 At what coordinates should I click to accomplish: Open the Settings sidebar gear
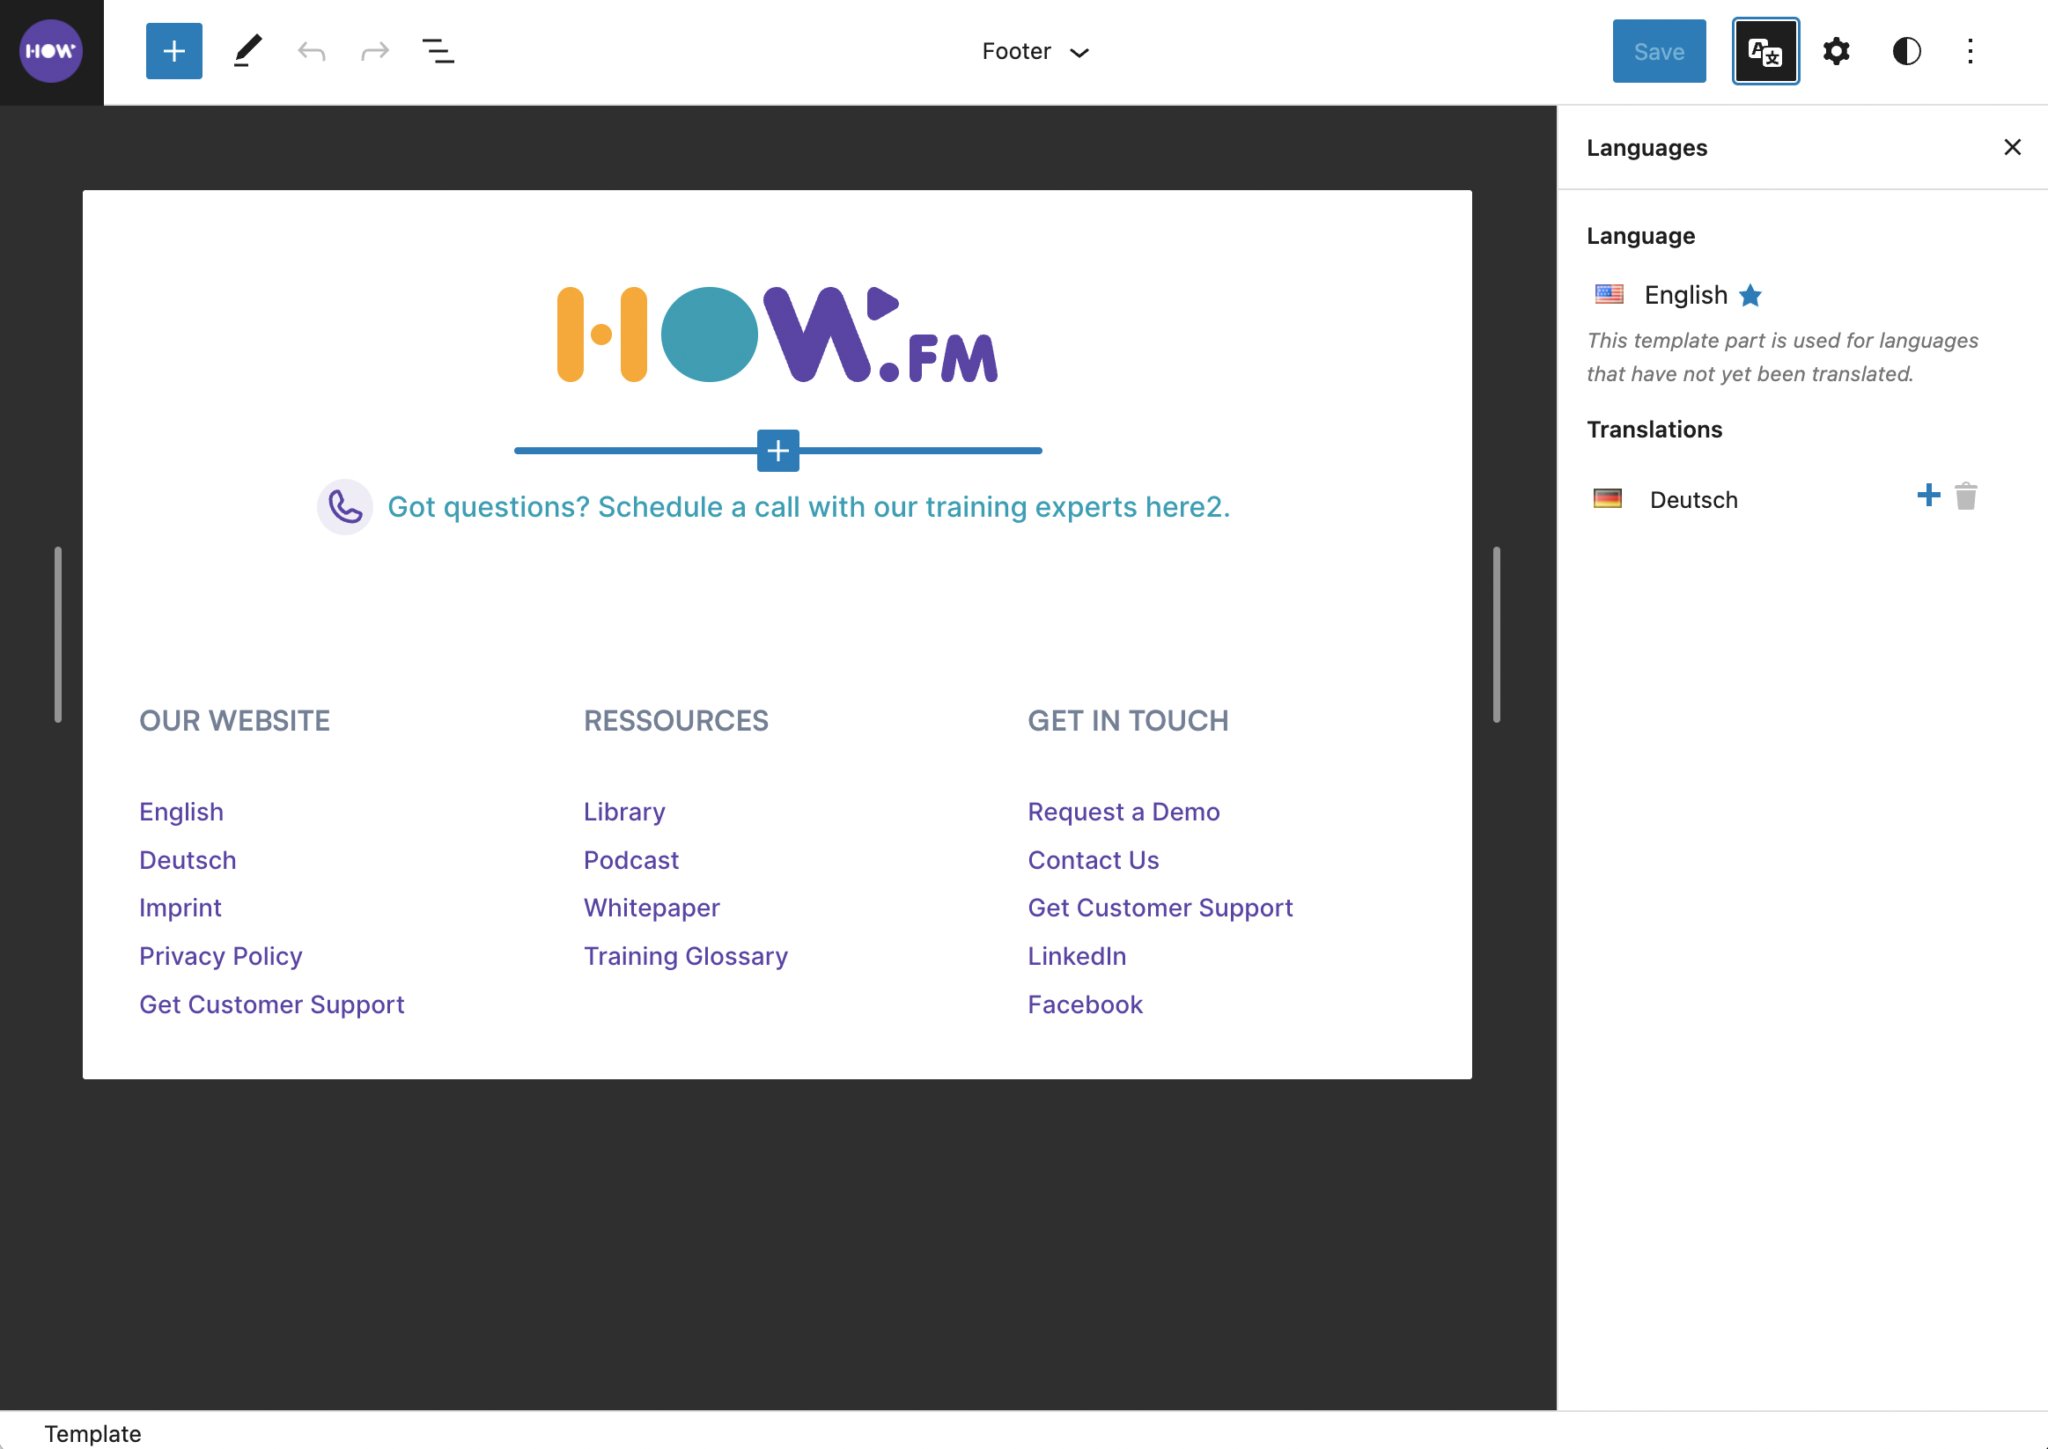(x=1838, y=50)
